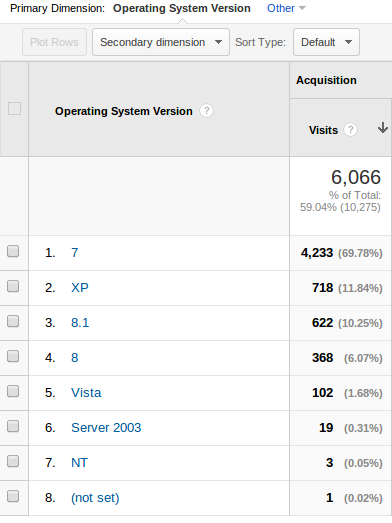
Task: Check the (not set) row checkbox
Action: pos(13,496)
